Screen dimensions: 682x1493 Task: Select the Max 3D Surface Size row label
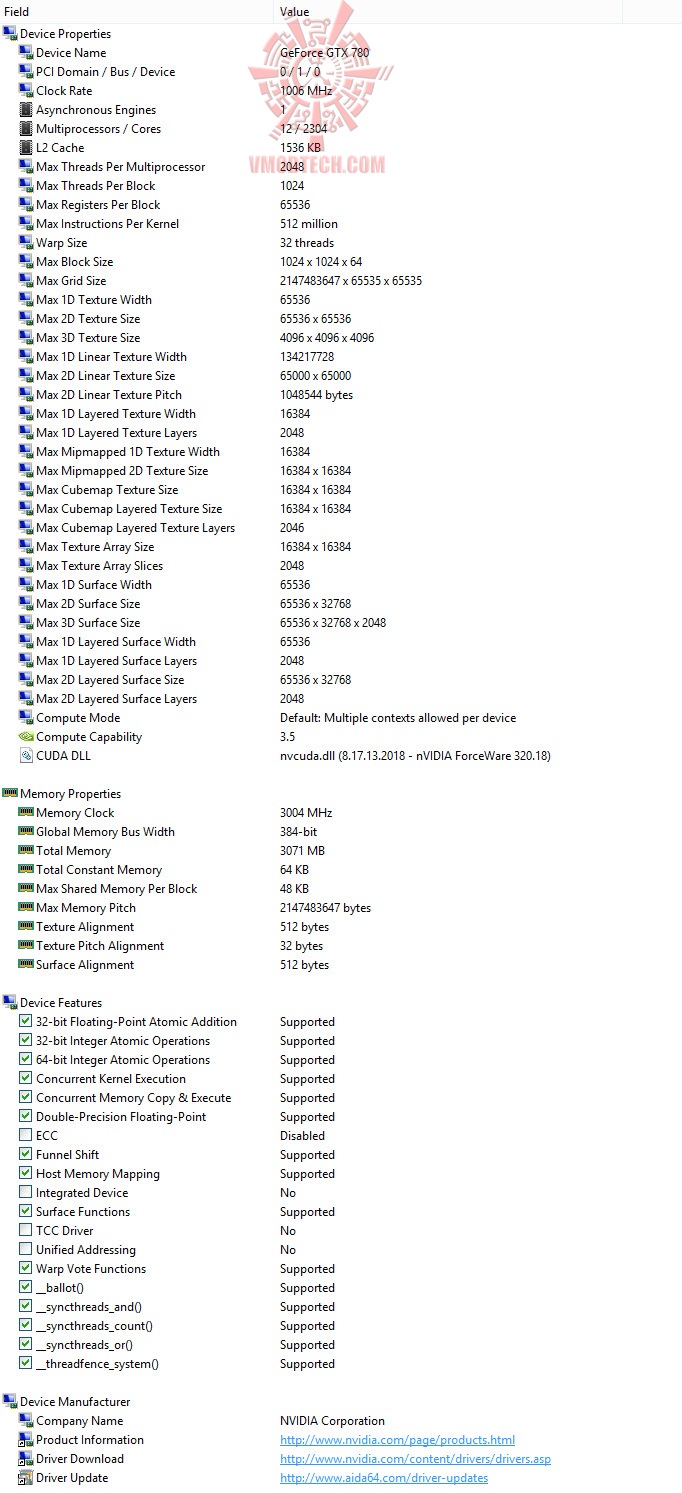pos(88,623)
